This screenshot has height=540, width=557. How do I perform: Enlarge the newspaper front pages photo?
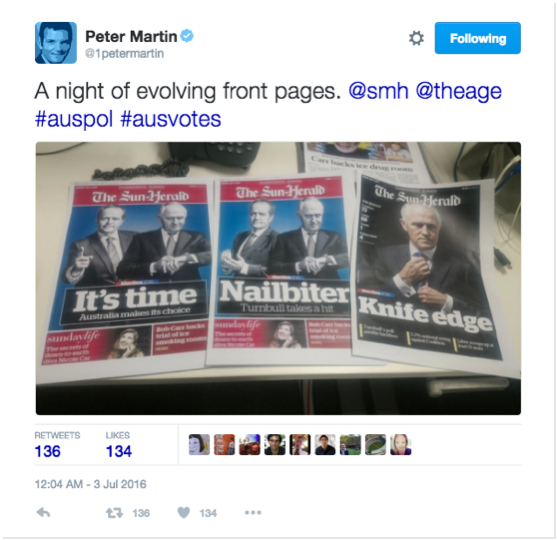point(278,278)
